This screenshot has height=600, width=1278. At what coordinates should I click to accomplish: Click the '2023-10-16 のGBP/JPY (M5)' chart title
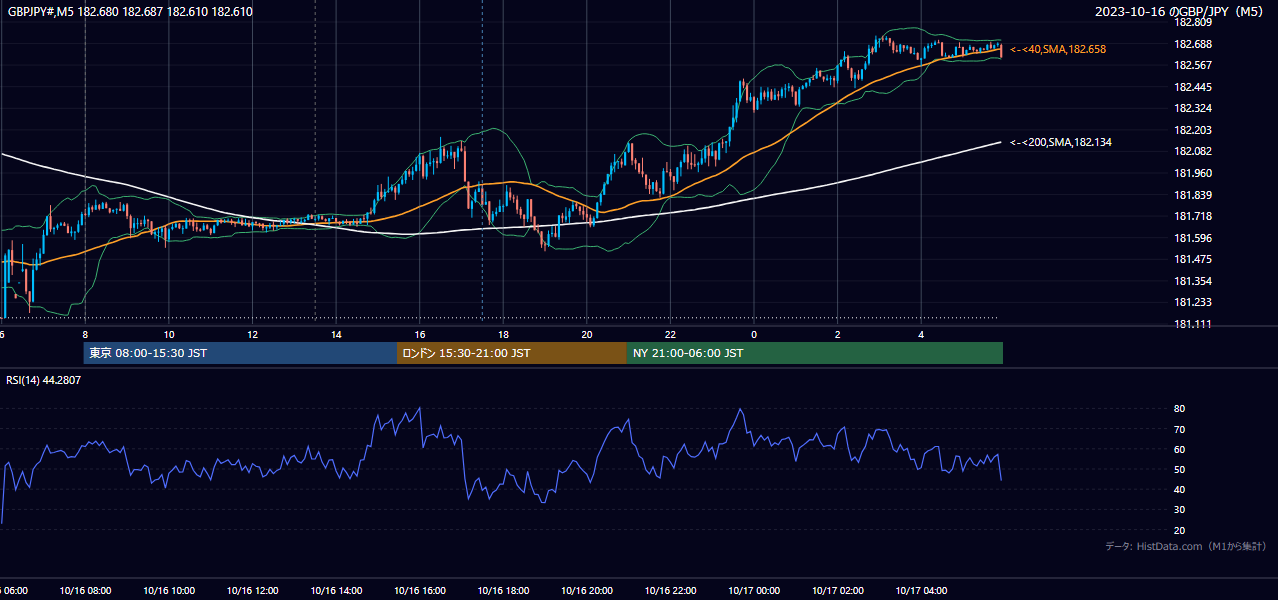(1180, 12)
